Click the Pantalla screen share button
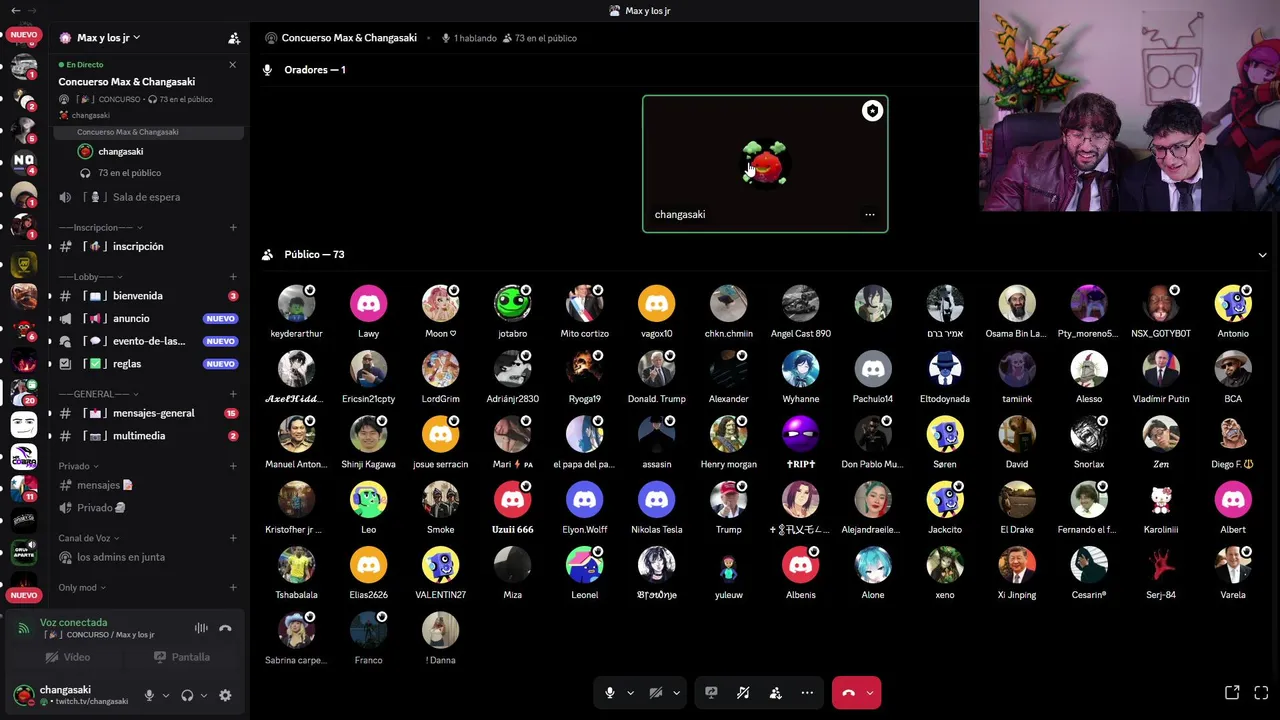 click(182, 657)
